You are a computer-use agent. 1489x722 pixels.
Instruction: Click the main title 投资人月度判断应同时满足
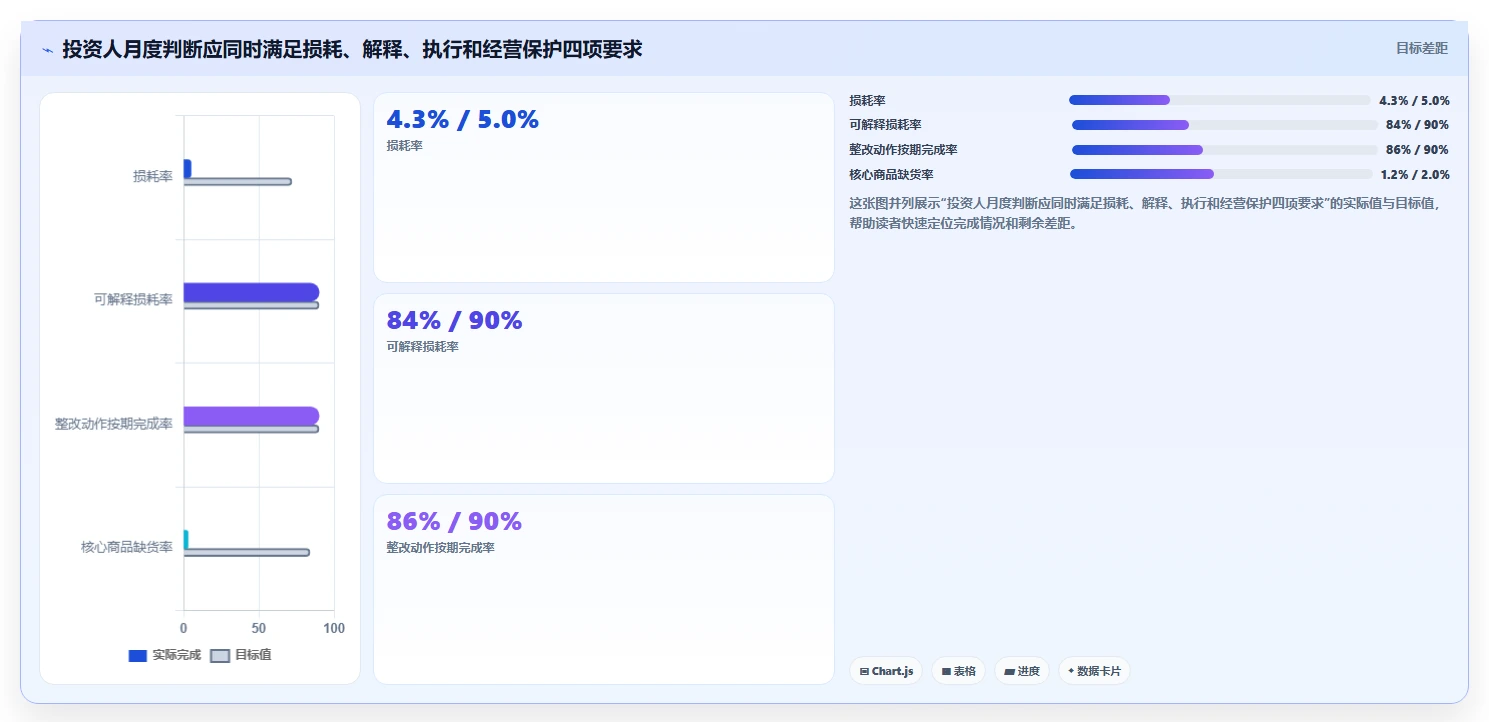(x=352, y=49)
